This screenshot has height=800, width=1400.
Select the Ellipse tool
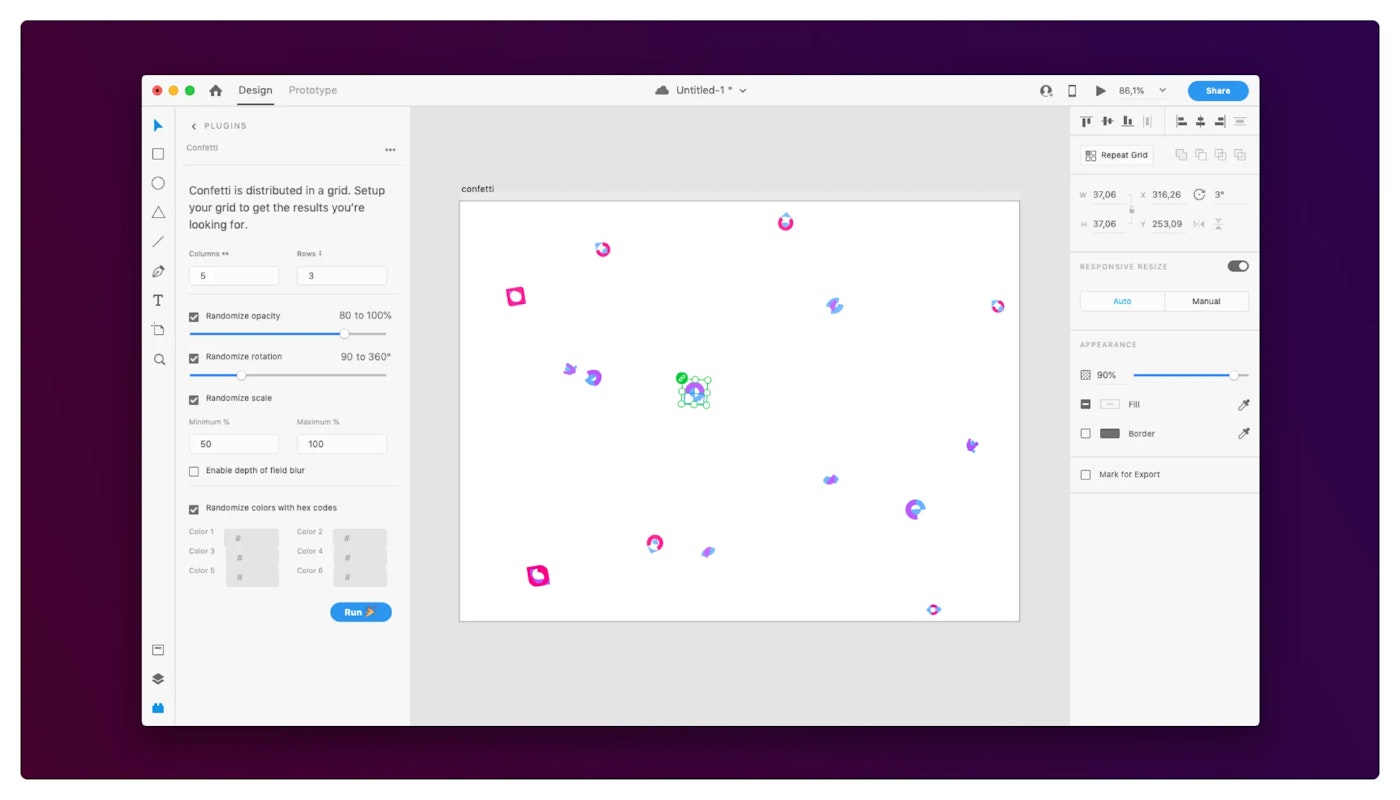(158, 183)
